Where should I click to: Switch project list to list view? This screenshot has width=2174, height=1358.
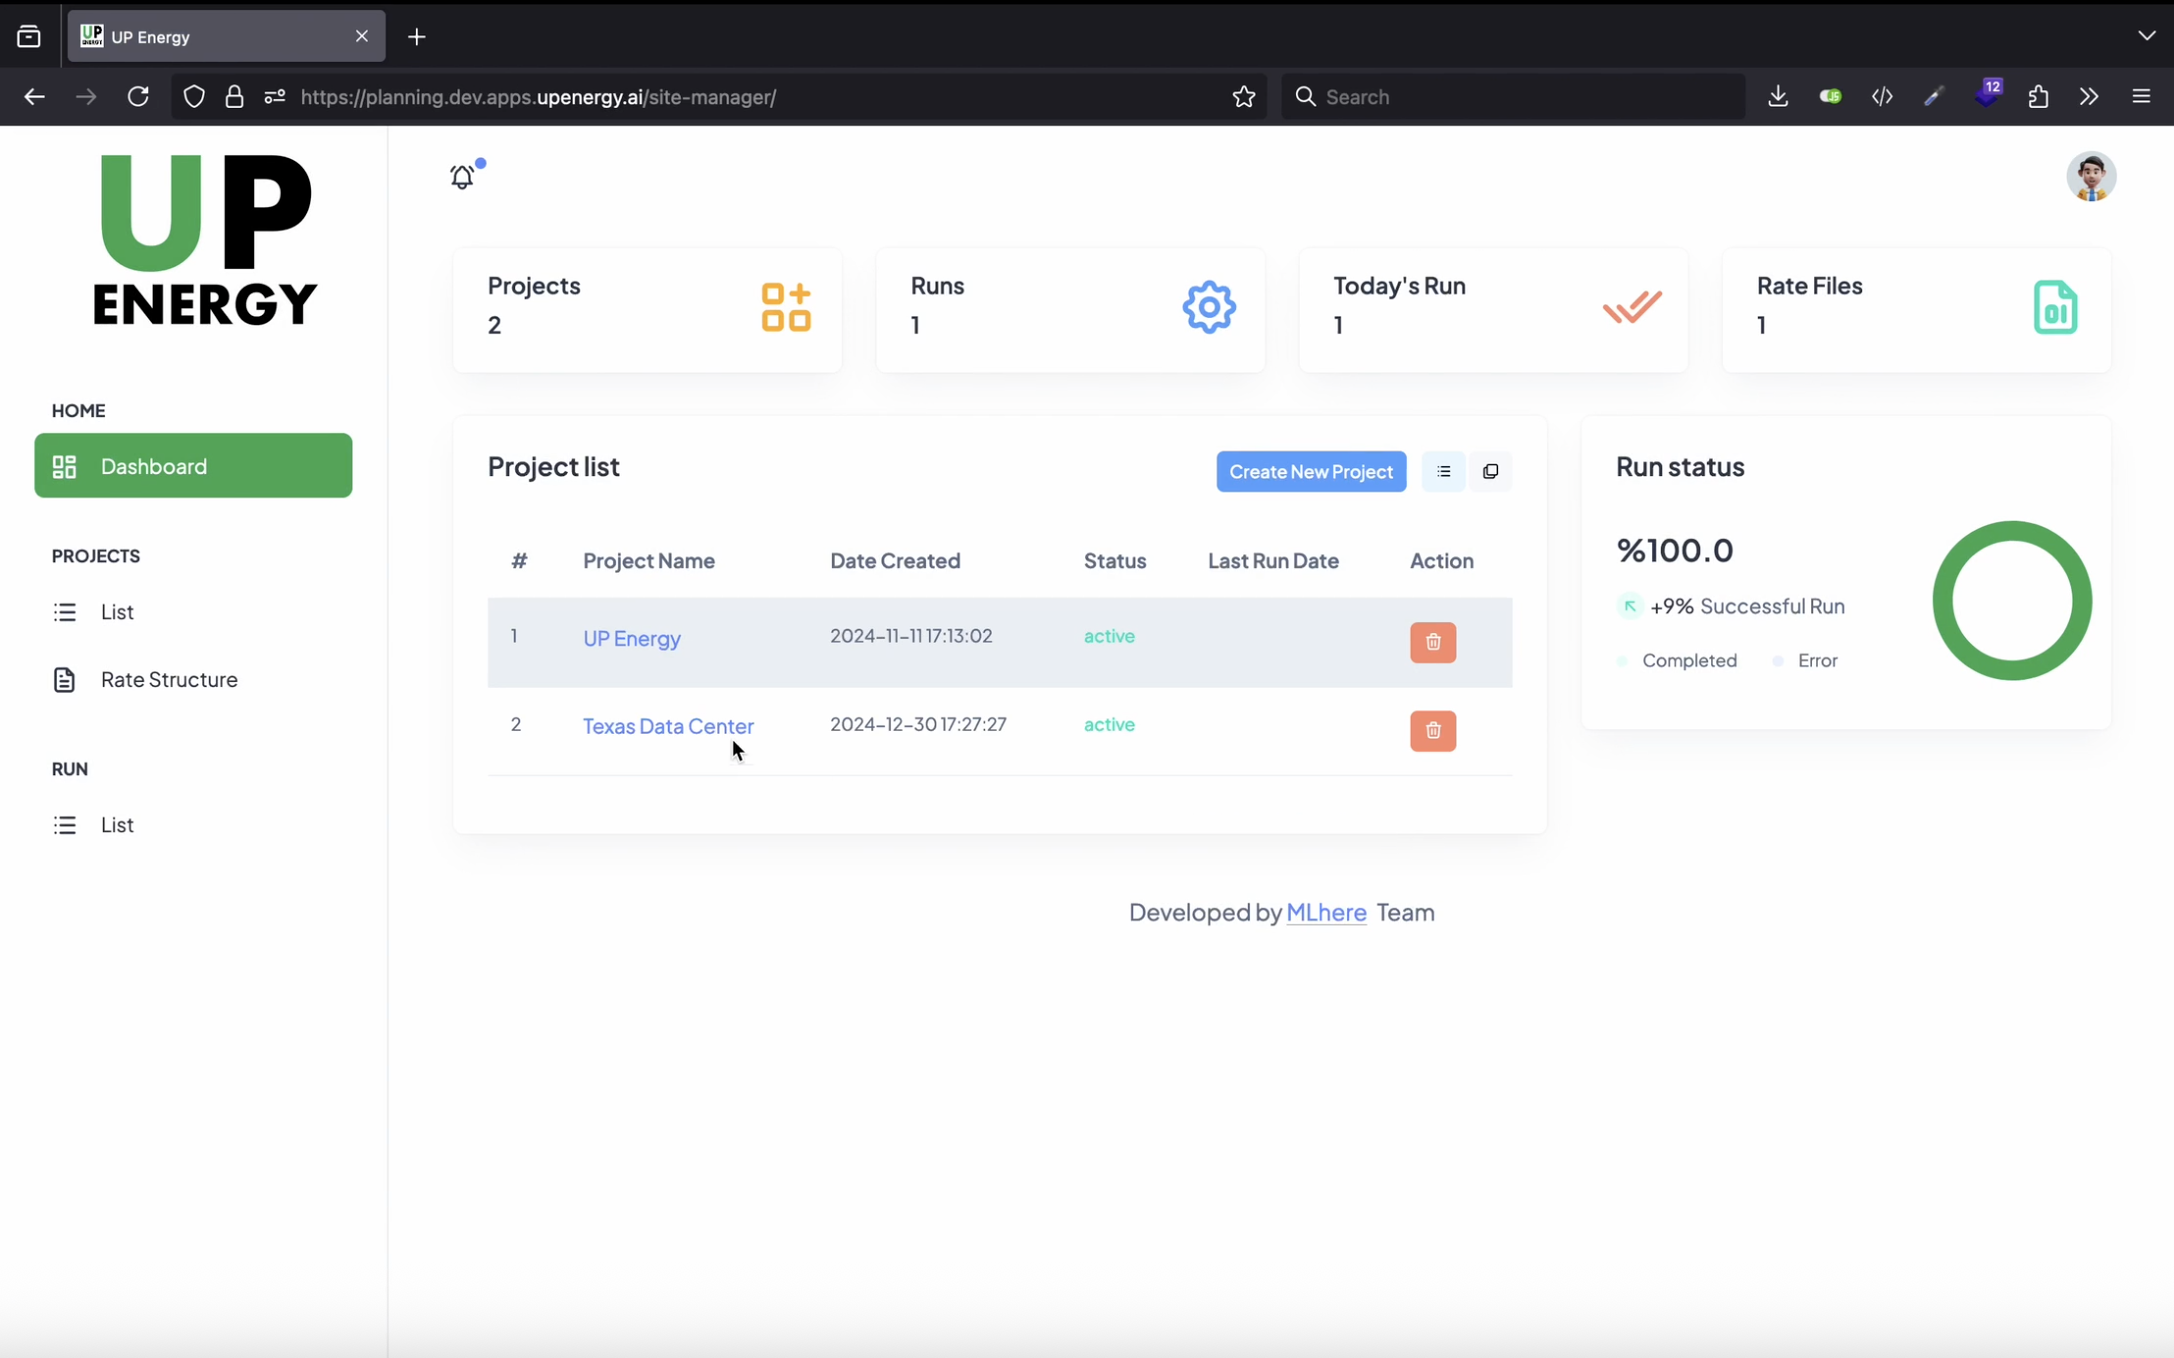point(1443,471)
